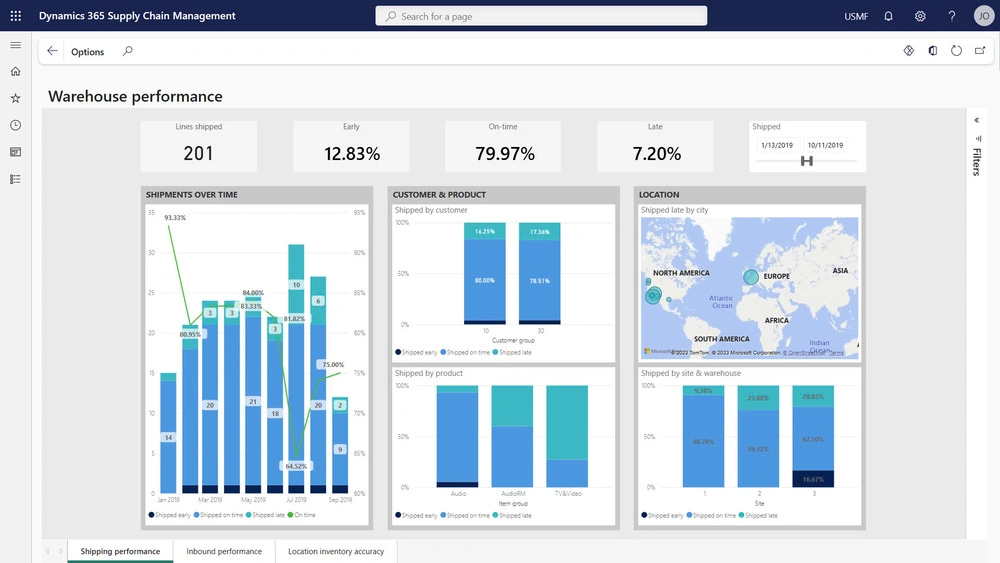Refresh the page with circular arrow
The image size is (1000, 563).
(x=956, y=50)
